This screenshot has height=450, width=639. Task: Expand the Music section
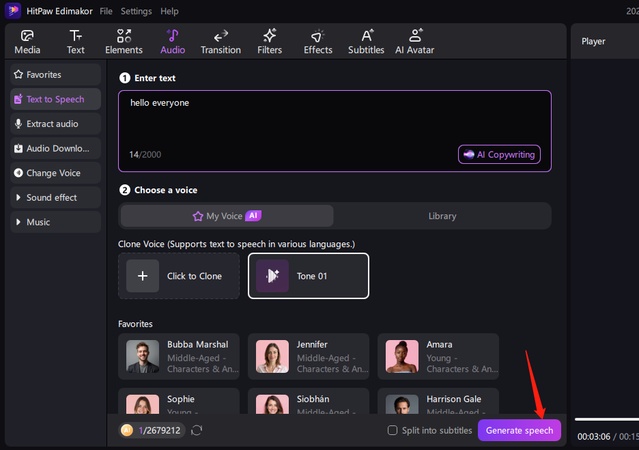coord(55,222)
